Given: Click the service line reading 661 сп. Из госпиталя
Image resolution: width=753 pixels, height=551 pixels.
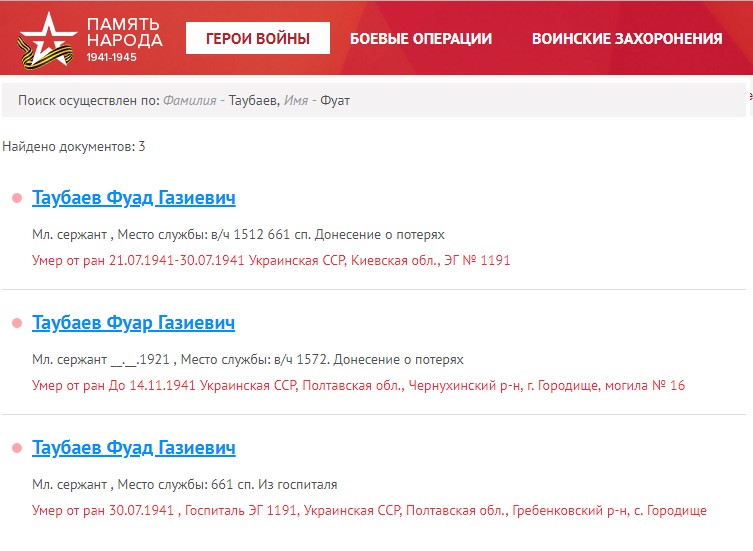Looking at the screenshot, I should click(185, 484).
